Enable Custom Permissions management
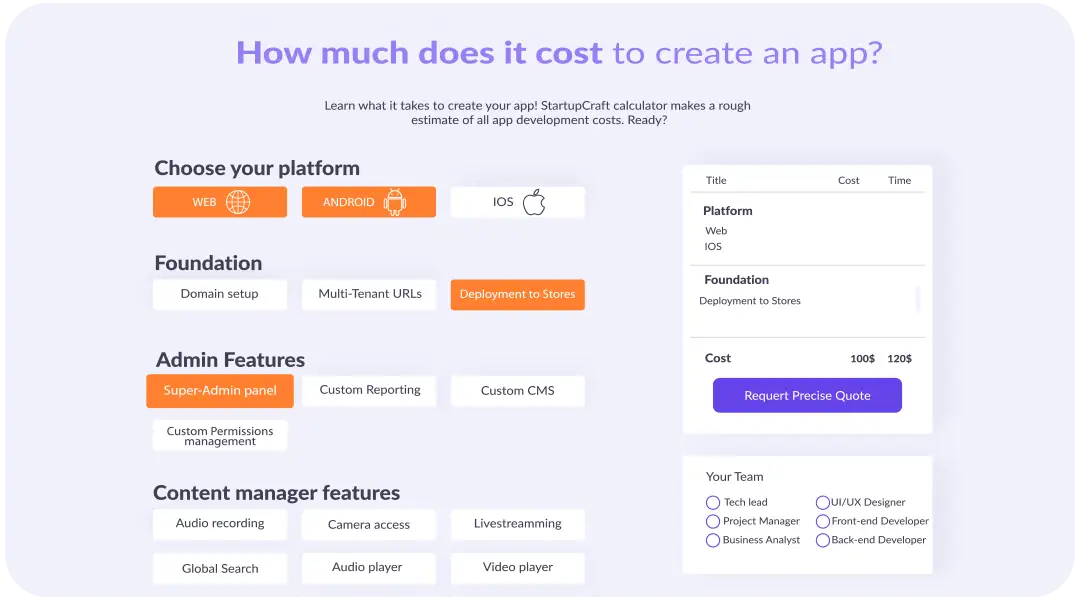This screenshot has width=1080, height=600. [x=220, y=436]
